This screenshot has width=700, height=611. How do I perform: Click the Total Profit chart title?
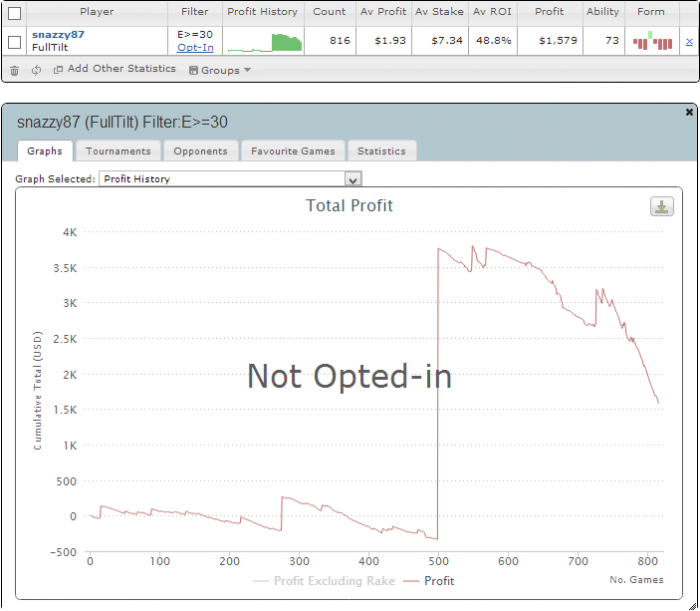click(349, 206)
